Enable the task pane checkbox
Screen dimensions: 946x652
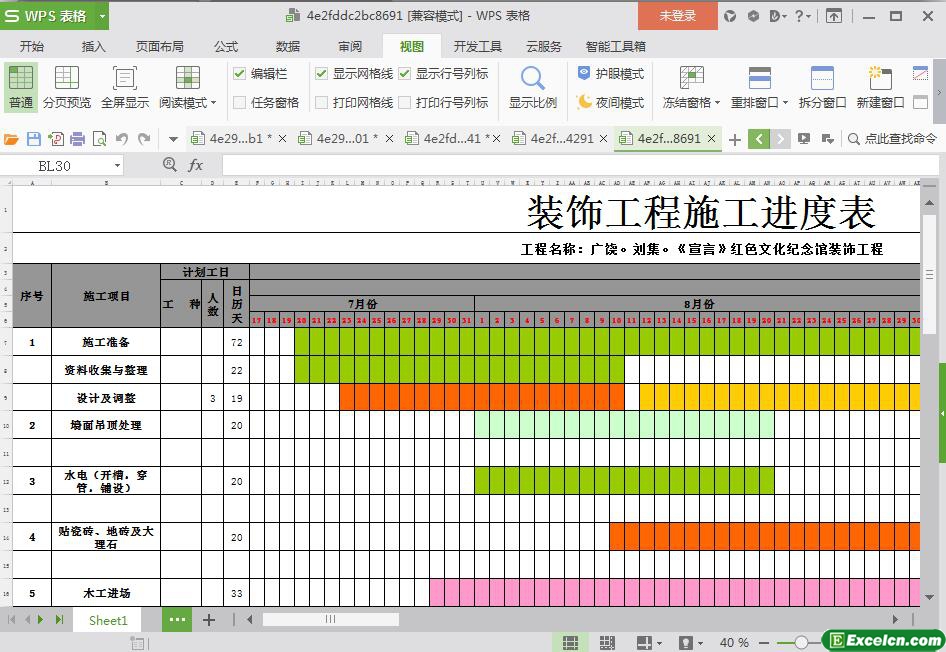click(x=240, y=102)
